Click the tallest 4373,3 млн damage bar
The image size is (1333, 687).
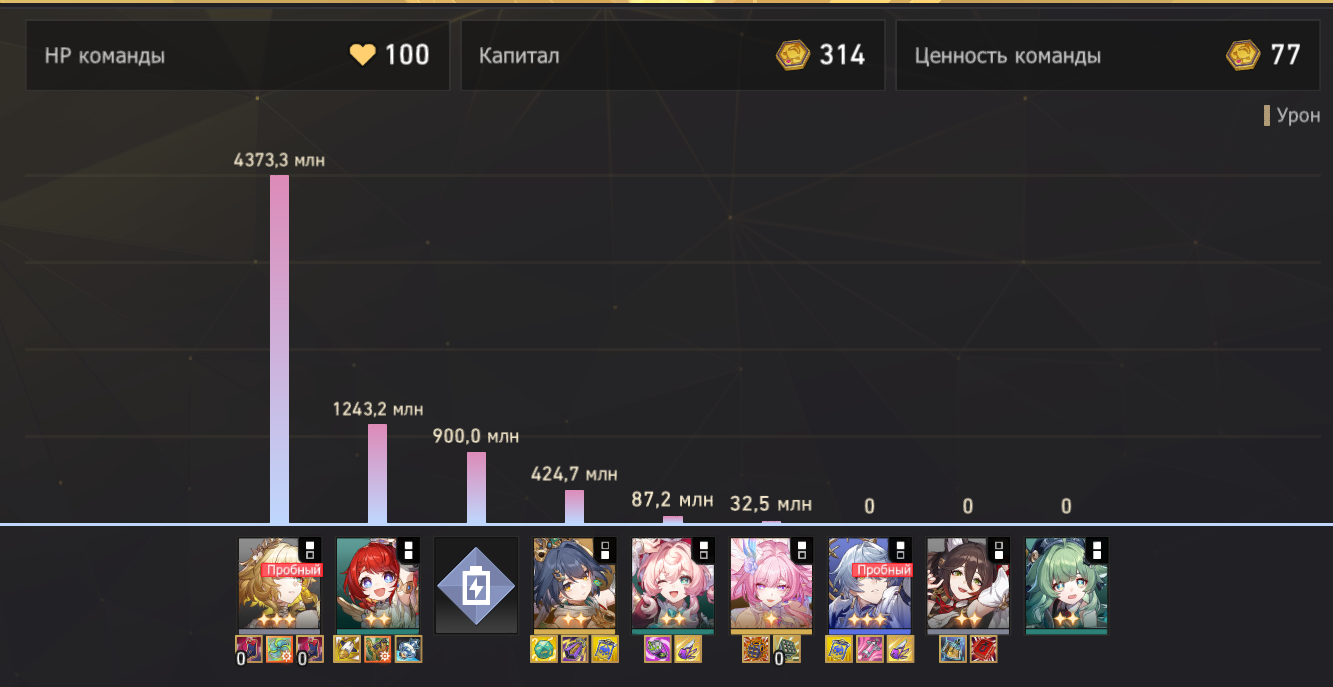click(279, 349)
